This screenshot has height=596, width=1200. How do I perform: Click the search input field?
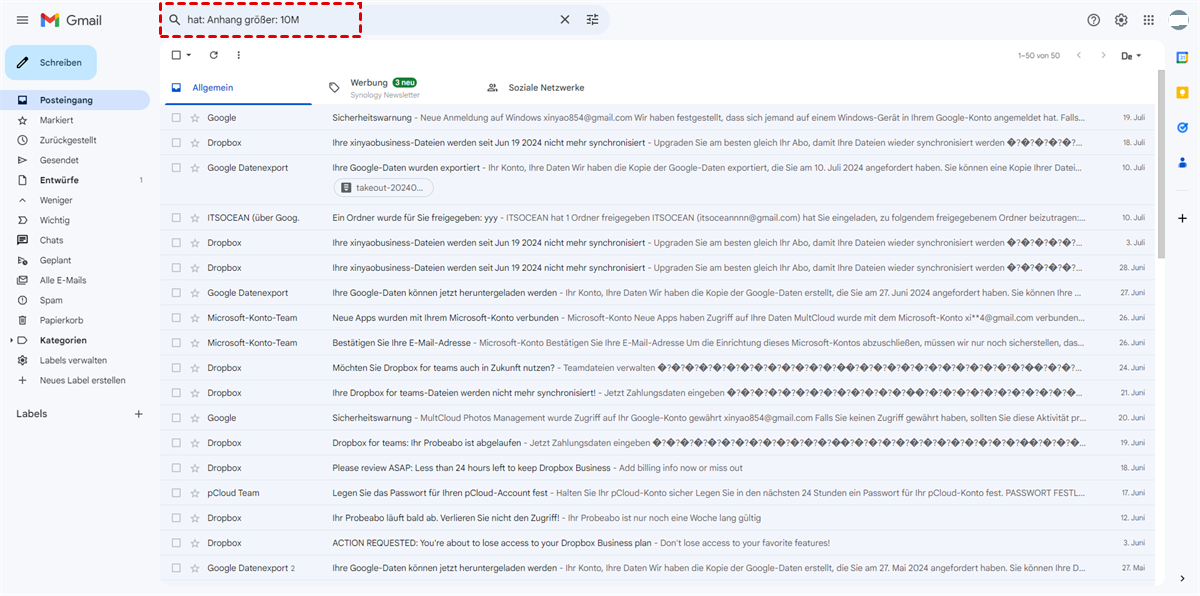(369, 20)
